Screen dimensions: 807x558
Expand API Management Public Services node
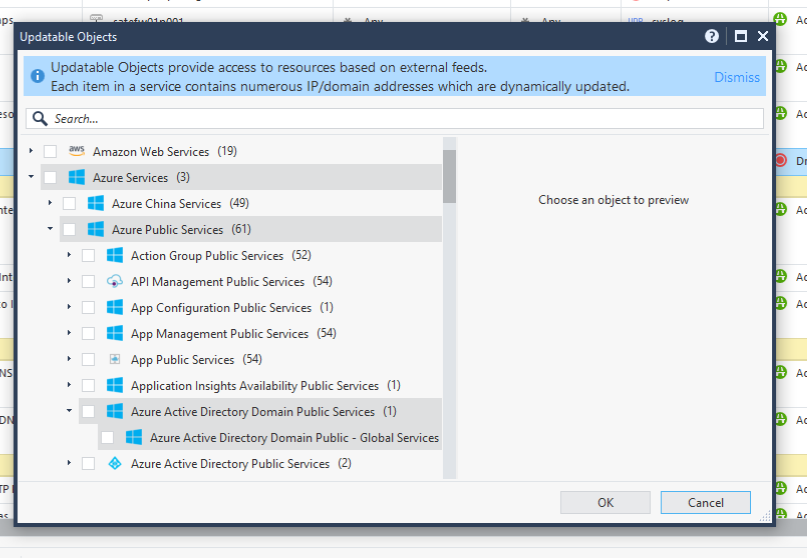coord(69,281)
